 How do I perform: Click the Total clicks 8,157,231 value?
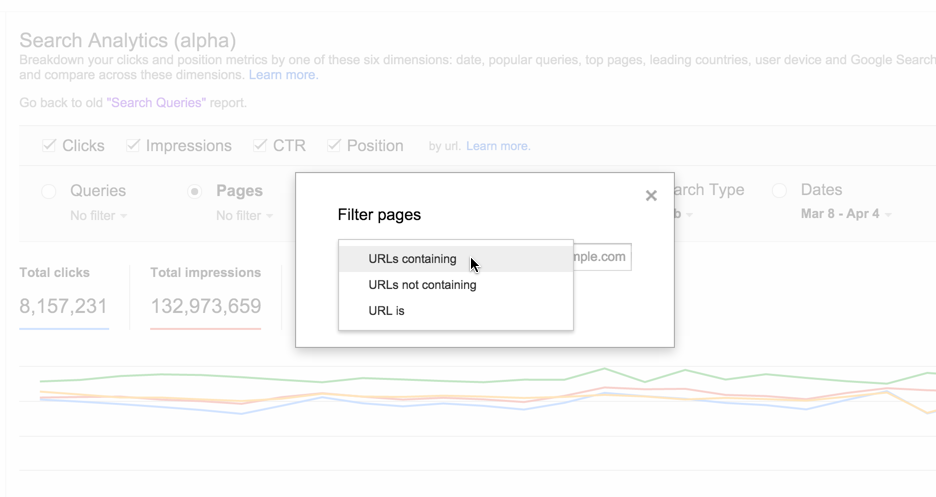(63, 306)
